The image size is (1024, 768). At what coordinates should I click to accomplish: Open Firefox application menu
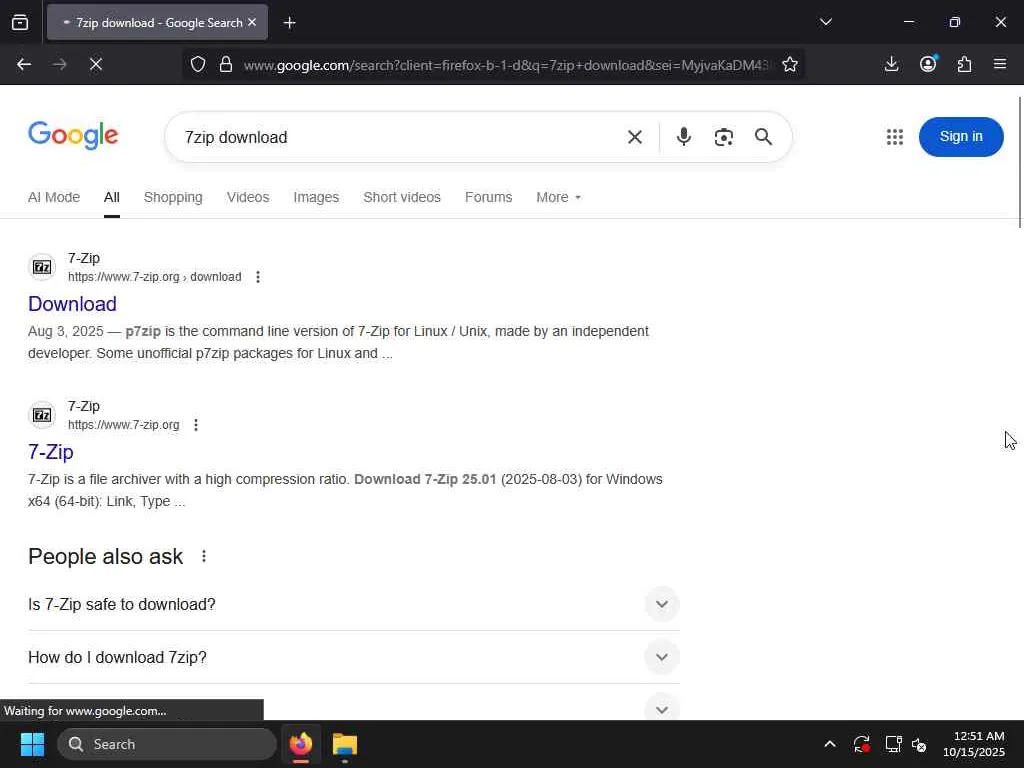click(x=1000, y=64)
